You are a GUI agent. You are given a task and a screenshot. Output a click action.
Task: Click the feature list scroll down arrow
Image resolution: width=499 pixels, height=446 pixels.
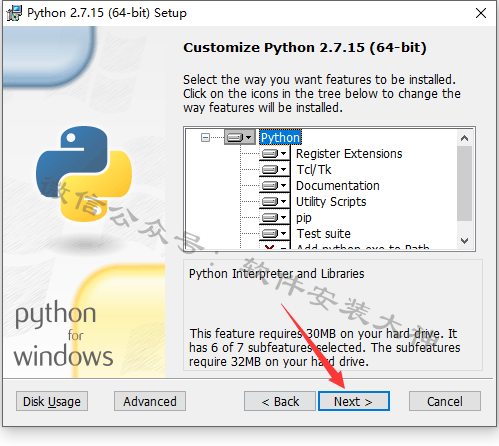coord(464,240)
